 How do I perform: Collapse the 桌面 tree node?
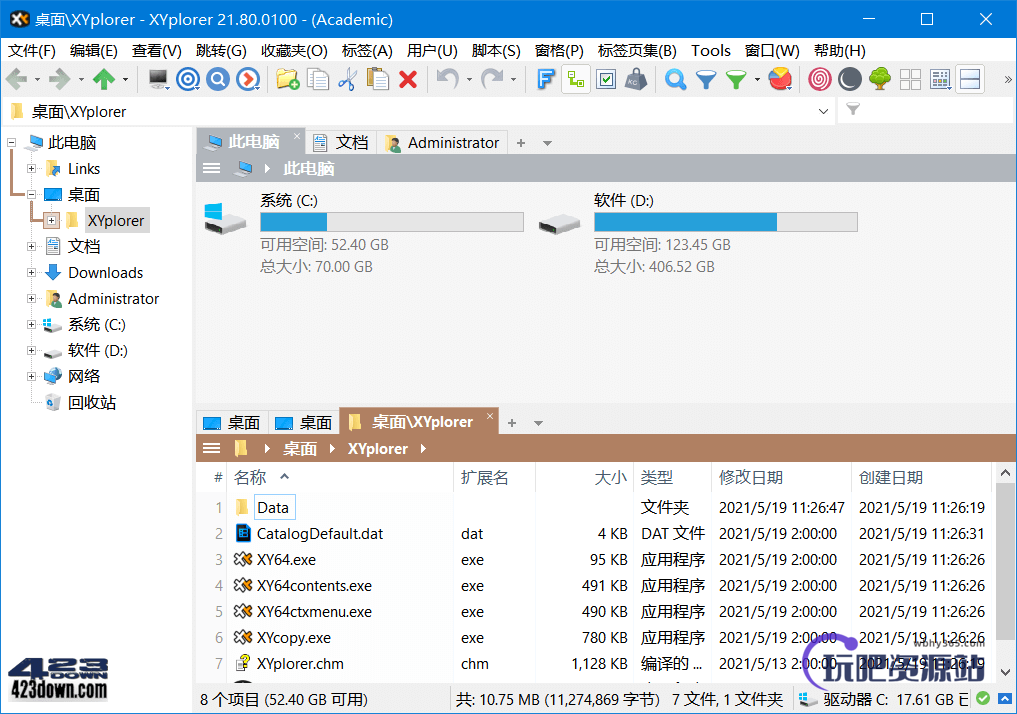[31, 195]
